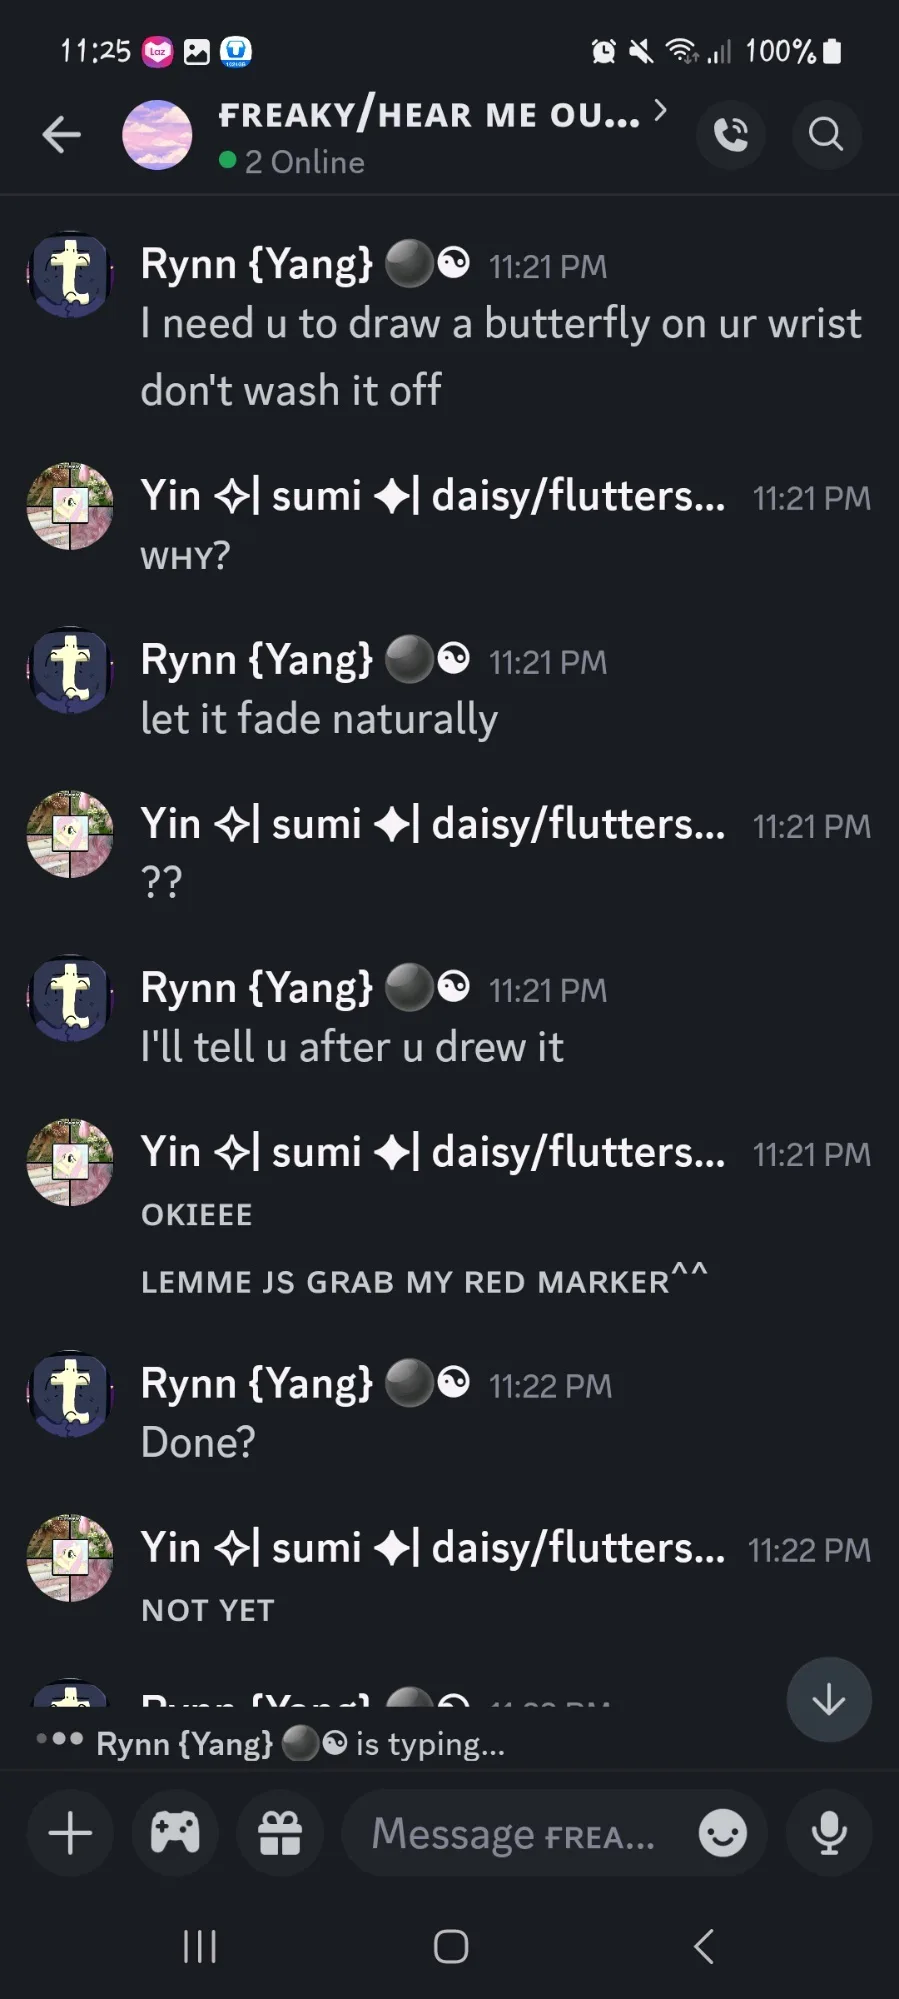Viewport: 899px width, 1999px height.
Task: Tap Rynn {Yang} username above "Done?"
Action: [x=257, y=1384]
